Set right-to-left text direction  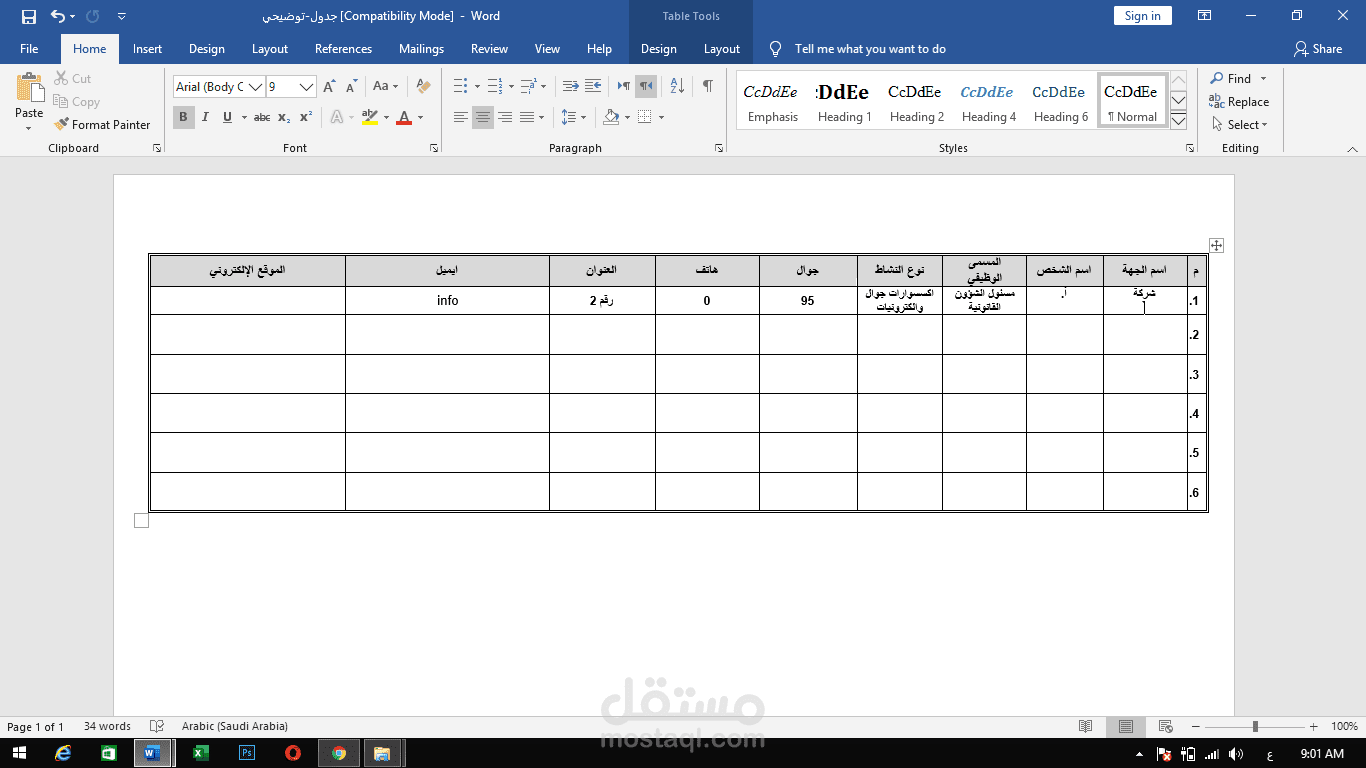tap(646, 87)
